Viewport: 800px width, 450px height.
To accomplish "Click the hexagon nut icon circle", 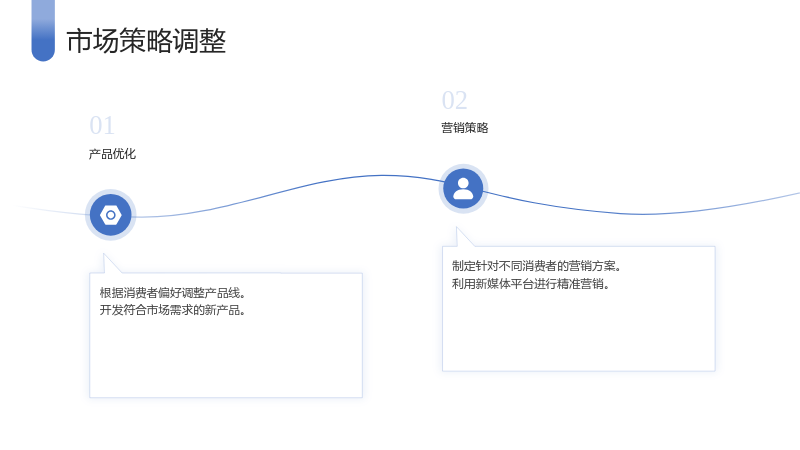I will (111, 215).
